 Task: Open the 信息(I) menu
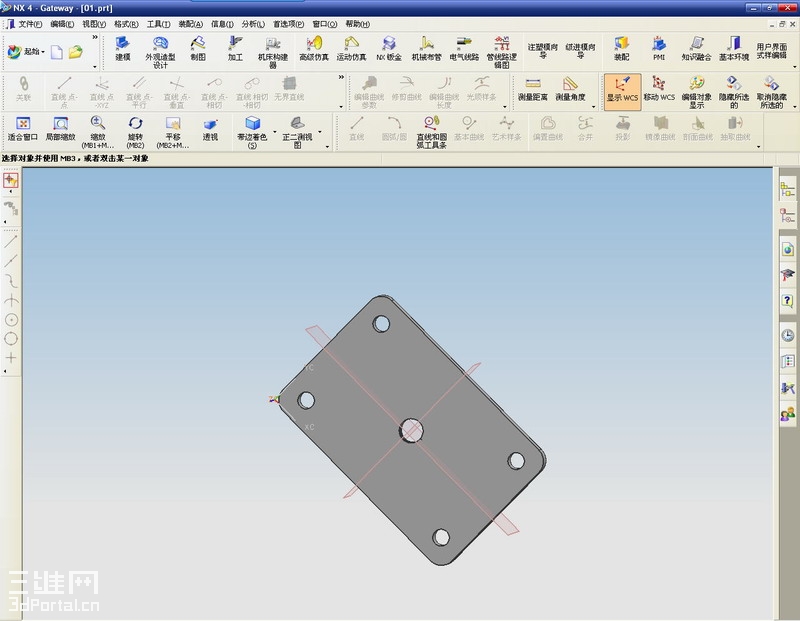coord(222,24)
